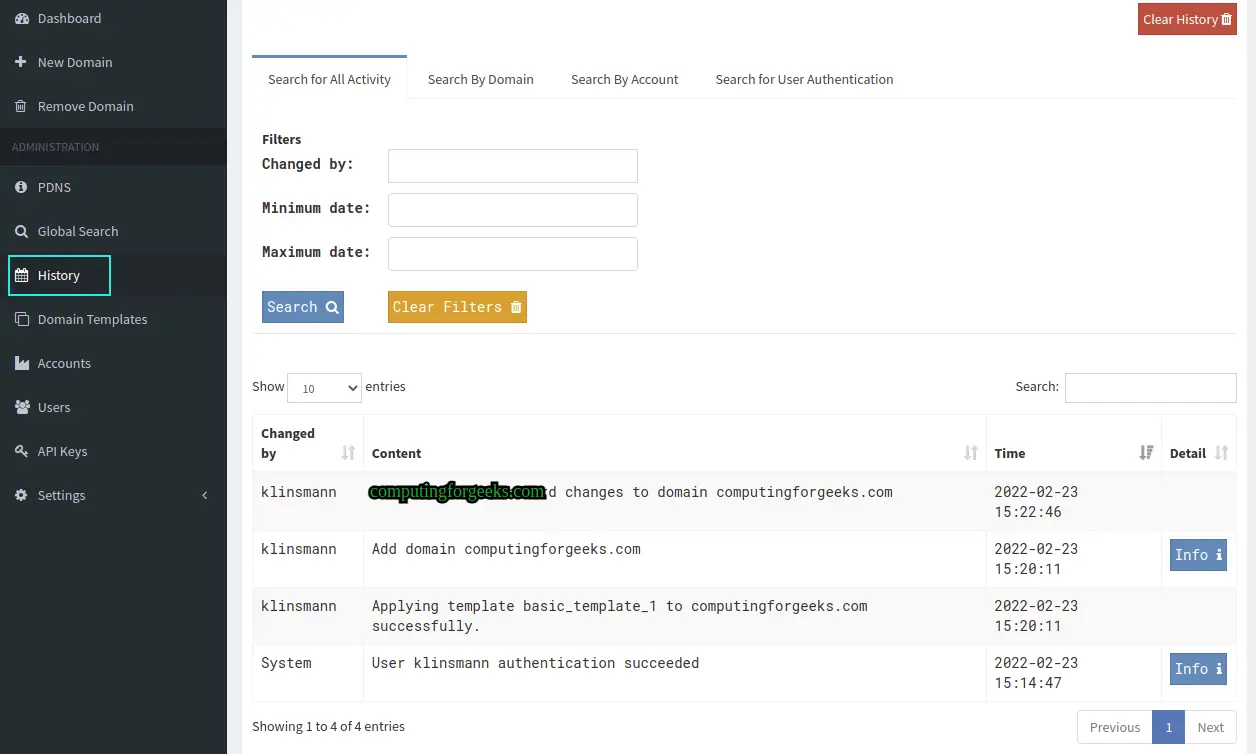
Task: Open Info for Add domain entry
Action: tap(1197, 555)
